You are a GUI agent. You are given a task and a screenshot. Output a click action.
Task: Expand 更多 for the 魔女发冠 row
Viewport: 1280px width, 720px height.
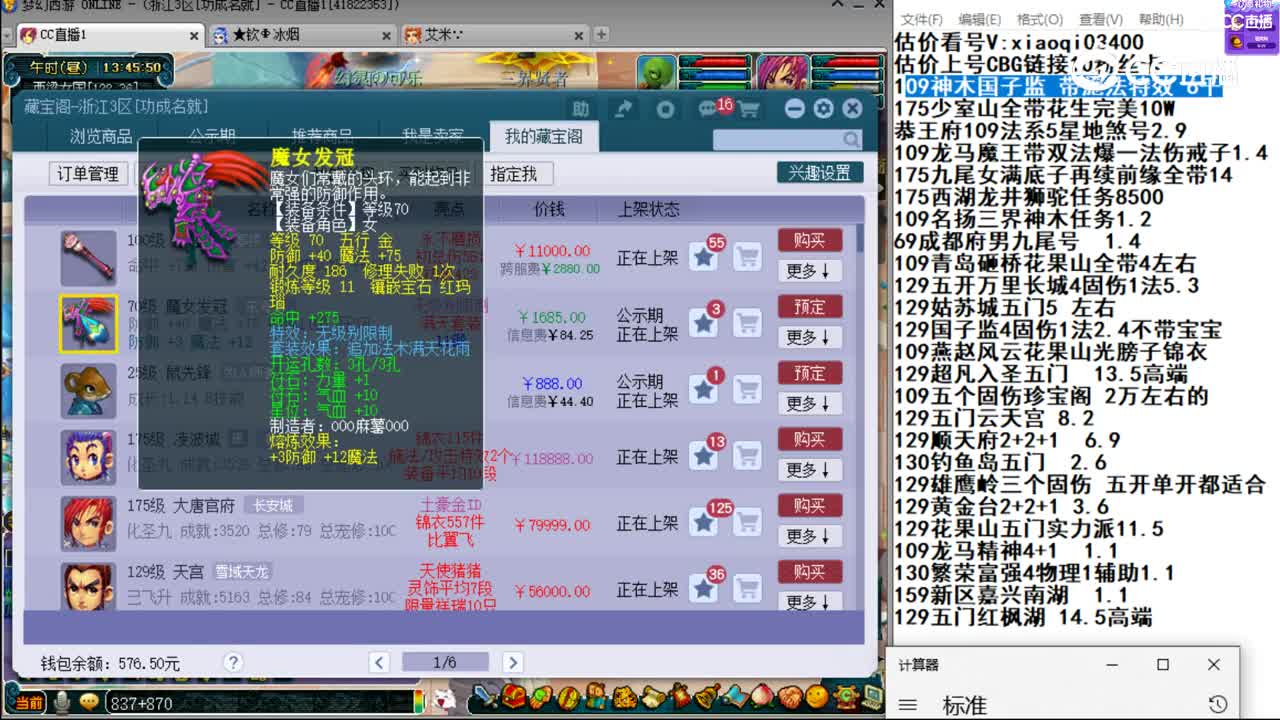pyautogui.click(x=810, y=337)
